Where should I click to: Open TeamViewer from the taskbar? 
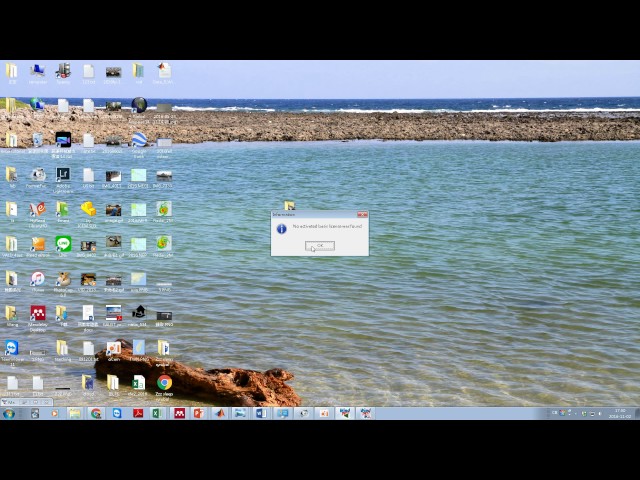point(117,413)
